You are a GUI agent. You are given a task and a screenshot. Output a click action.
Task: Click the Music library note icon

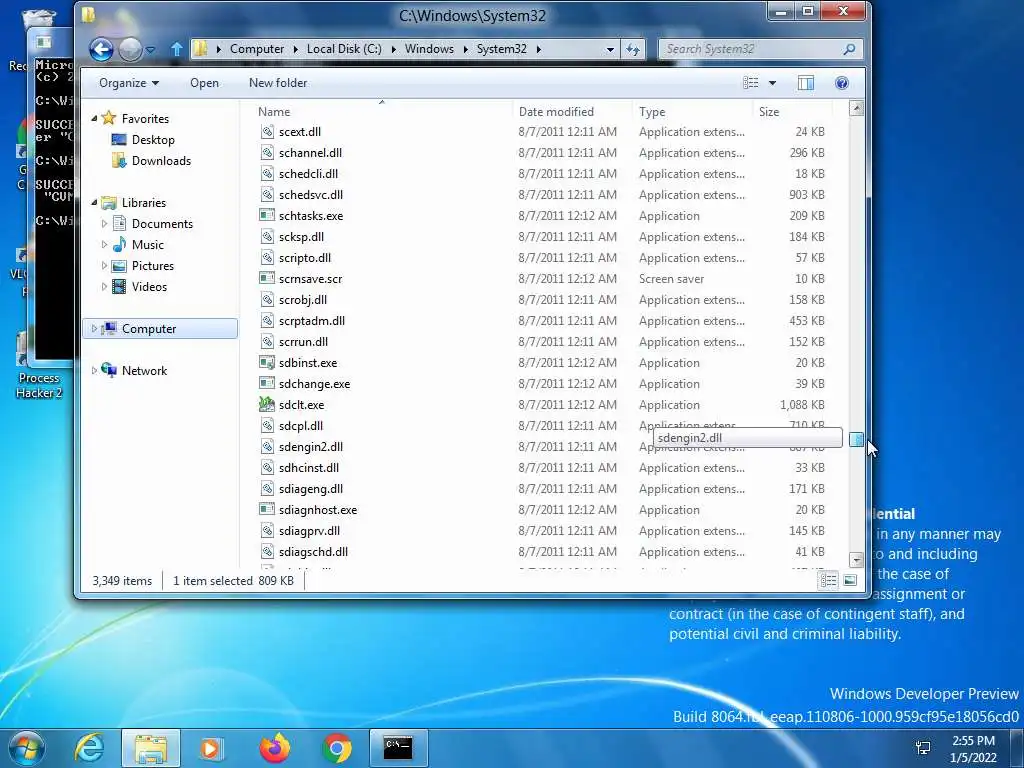(120, 244)
